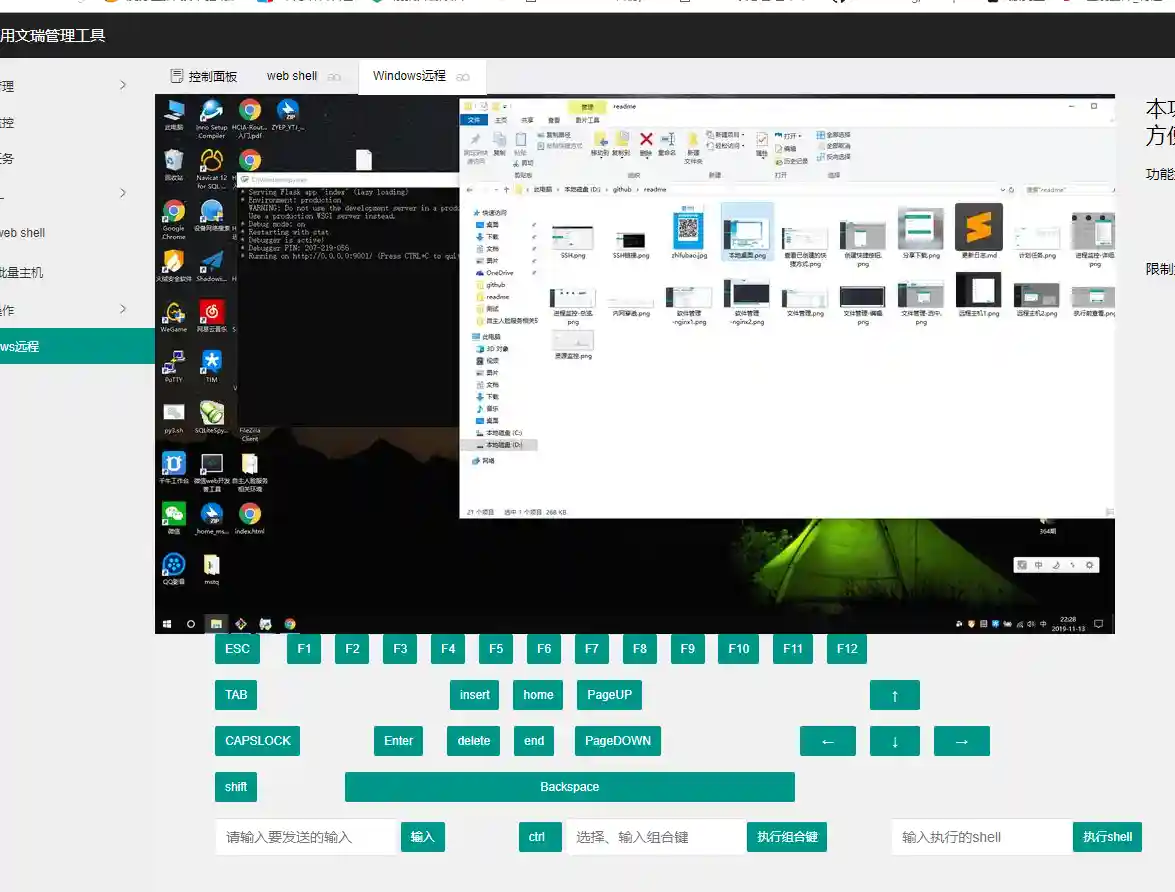Launch the Google Chrome desktop shortcut
Image resolution: width=1175 pixels, height=892 pixels.
pyautogui.click(x=173, y=220)
